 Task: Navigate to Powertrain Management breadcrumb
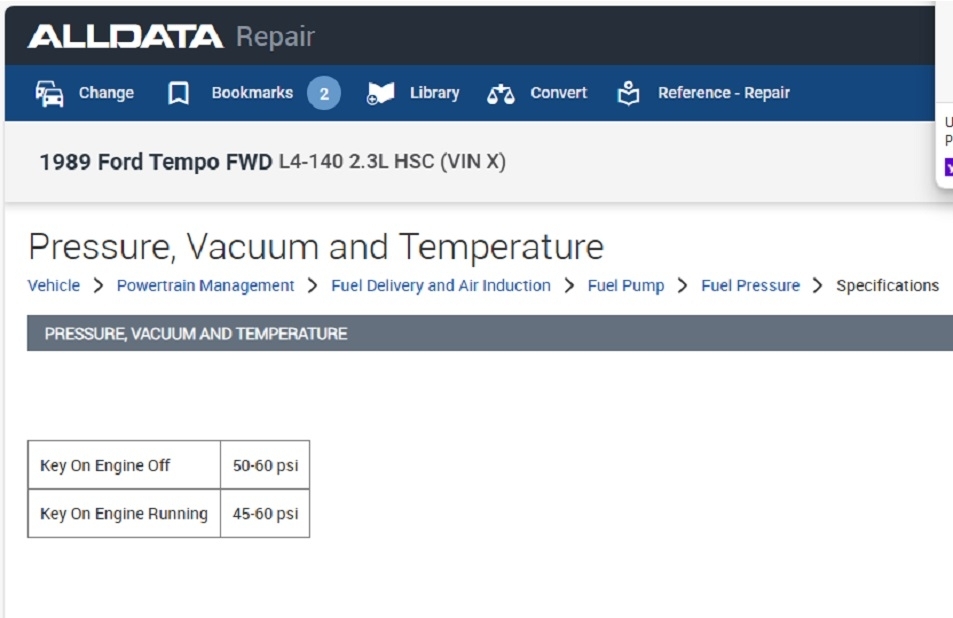[205, 286]
